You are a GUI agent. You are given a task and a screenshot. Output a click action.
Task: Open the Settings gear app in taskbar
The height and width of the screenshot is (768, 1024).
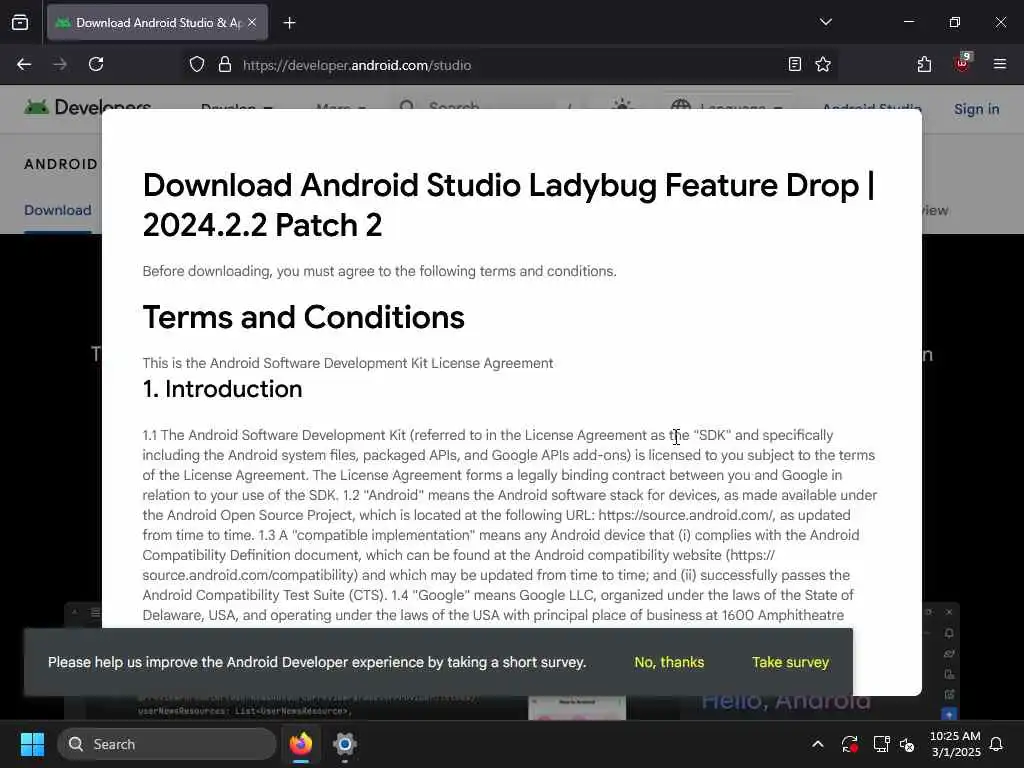(x=344, y=744)
